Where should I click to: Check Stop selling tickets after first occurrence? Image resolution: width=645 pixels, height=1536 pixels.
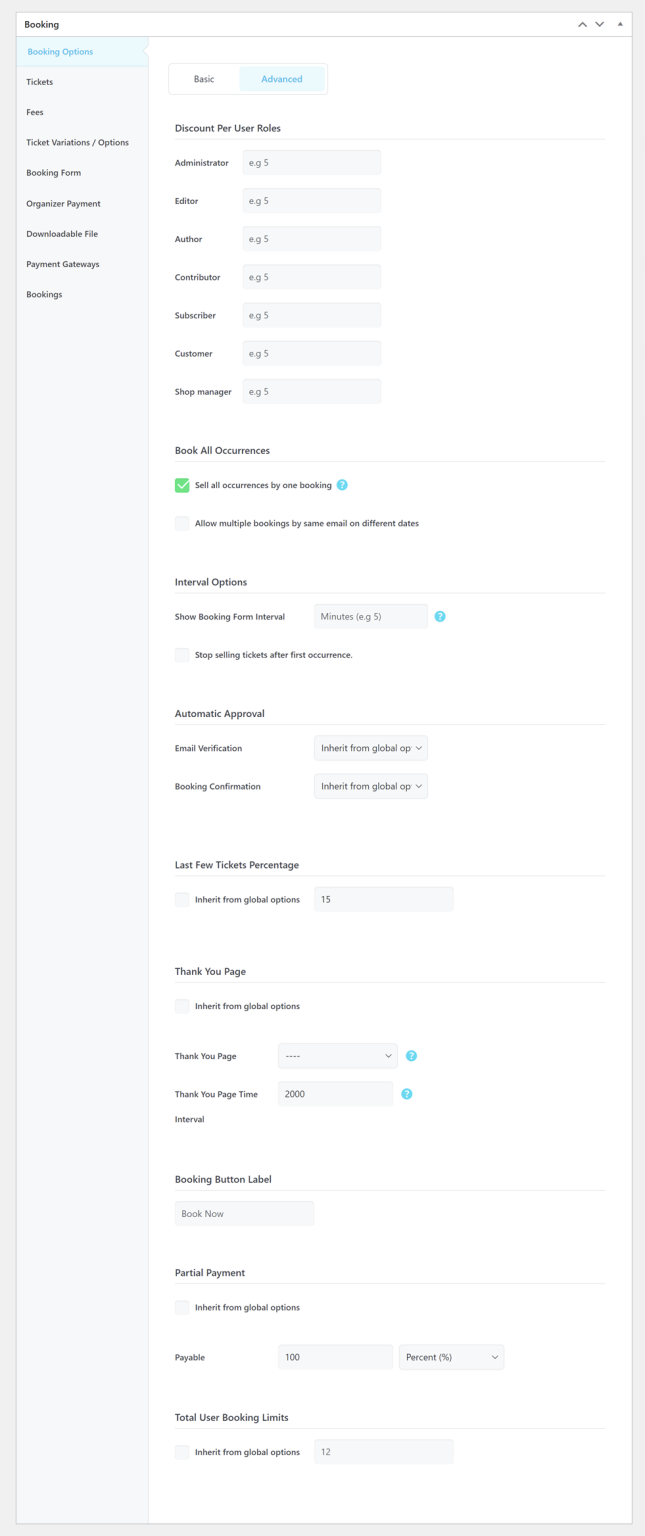click(x=181, y=655)
